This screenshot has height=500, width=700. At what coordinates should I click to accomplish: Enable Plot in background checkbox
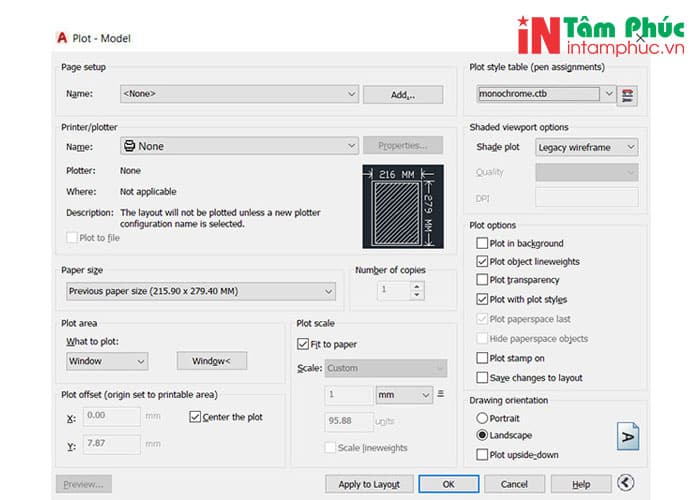pyautogui.click(x=483, y=243)
